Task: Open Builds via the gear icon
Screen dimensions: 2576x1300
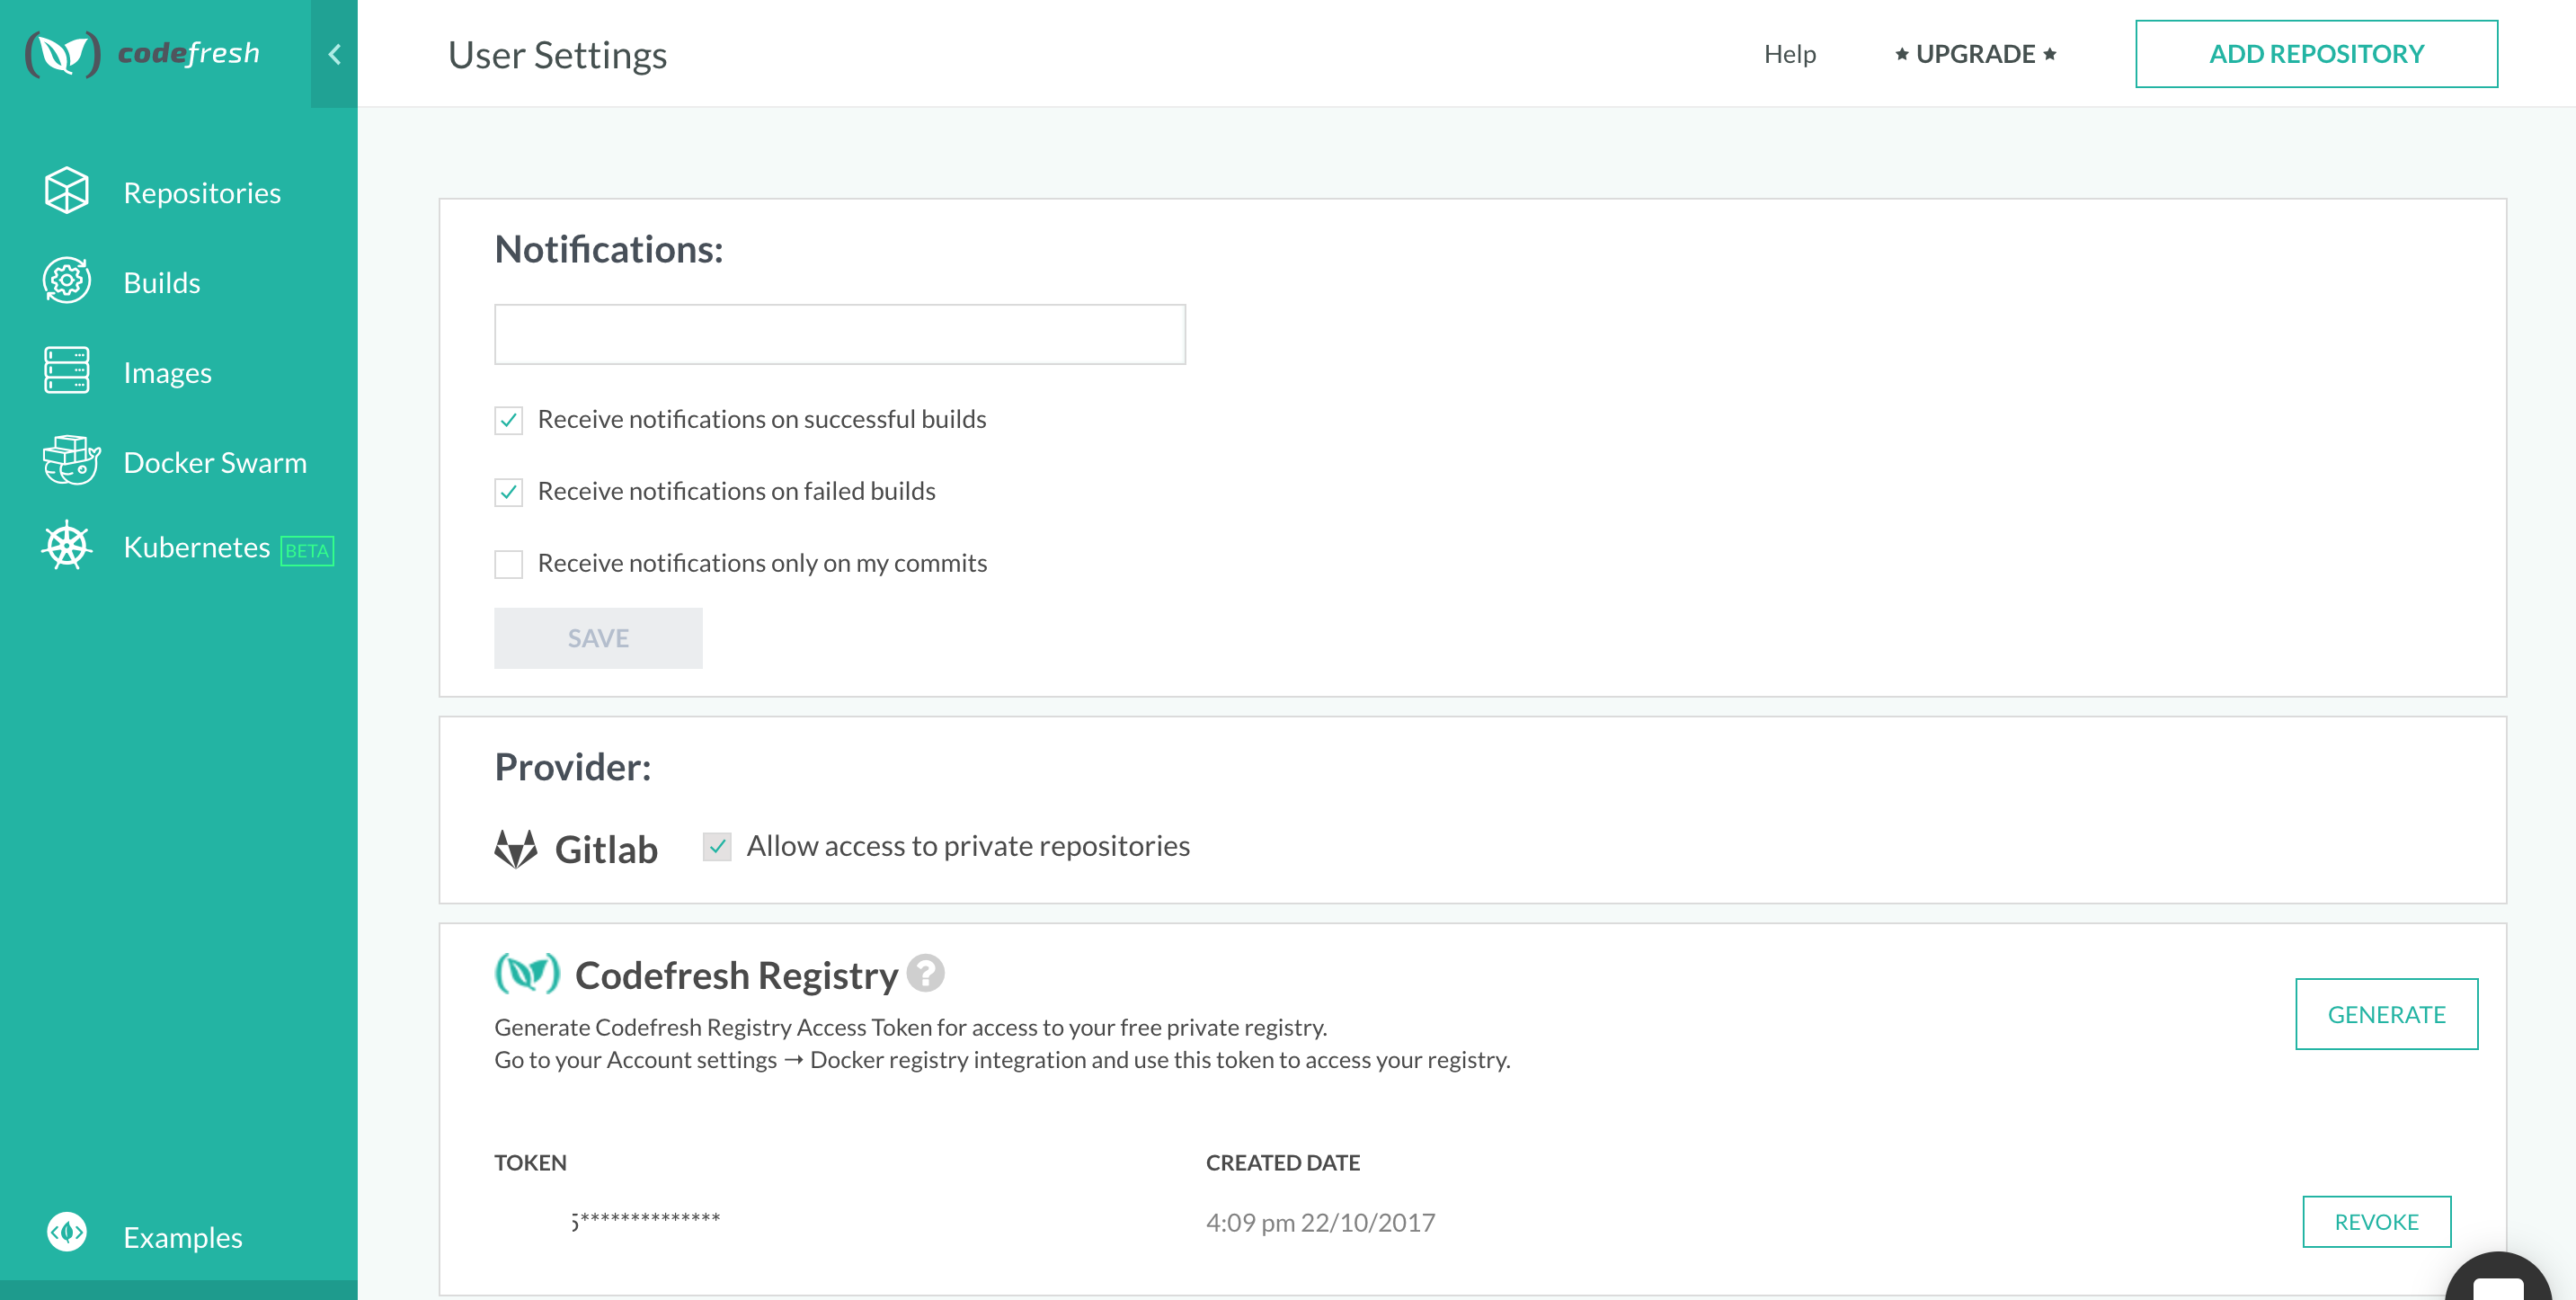Action: 66,281
